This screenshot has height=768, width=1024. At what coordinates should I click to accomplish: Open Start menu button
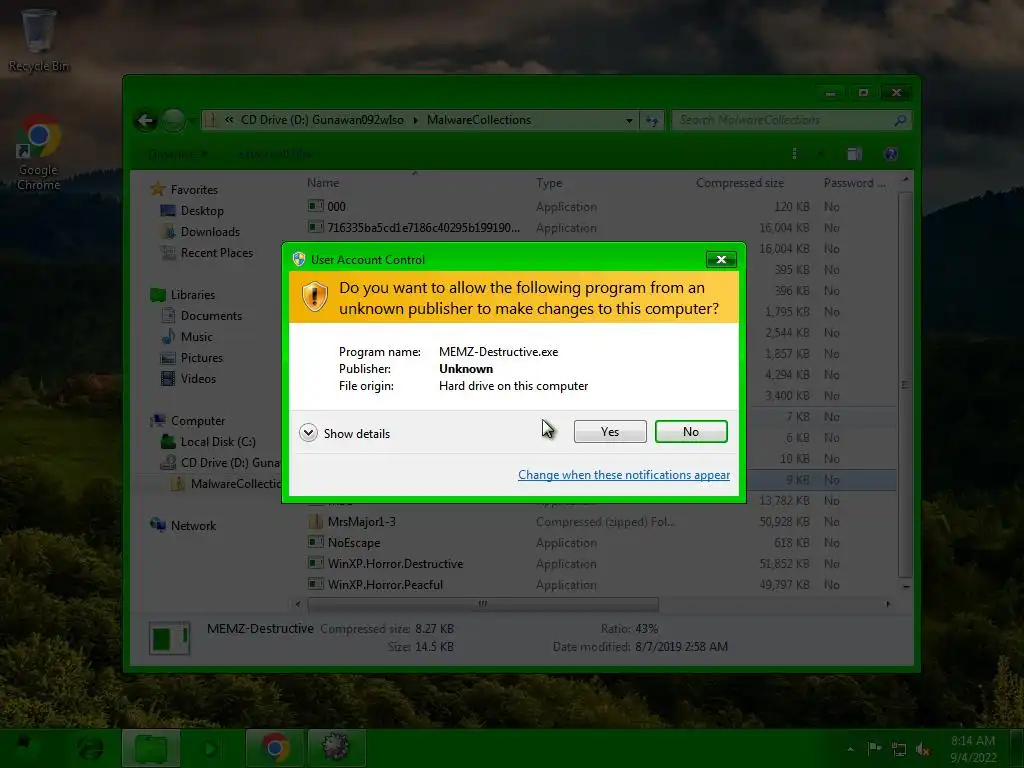click(25, 746)
